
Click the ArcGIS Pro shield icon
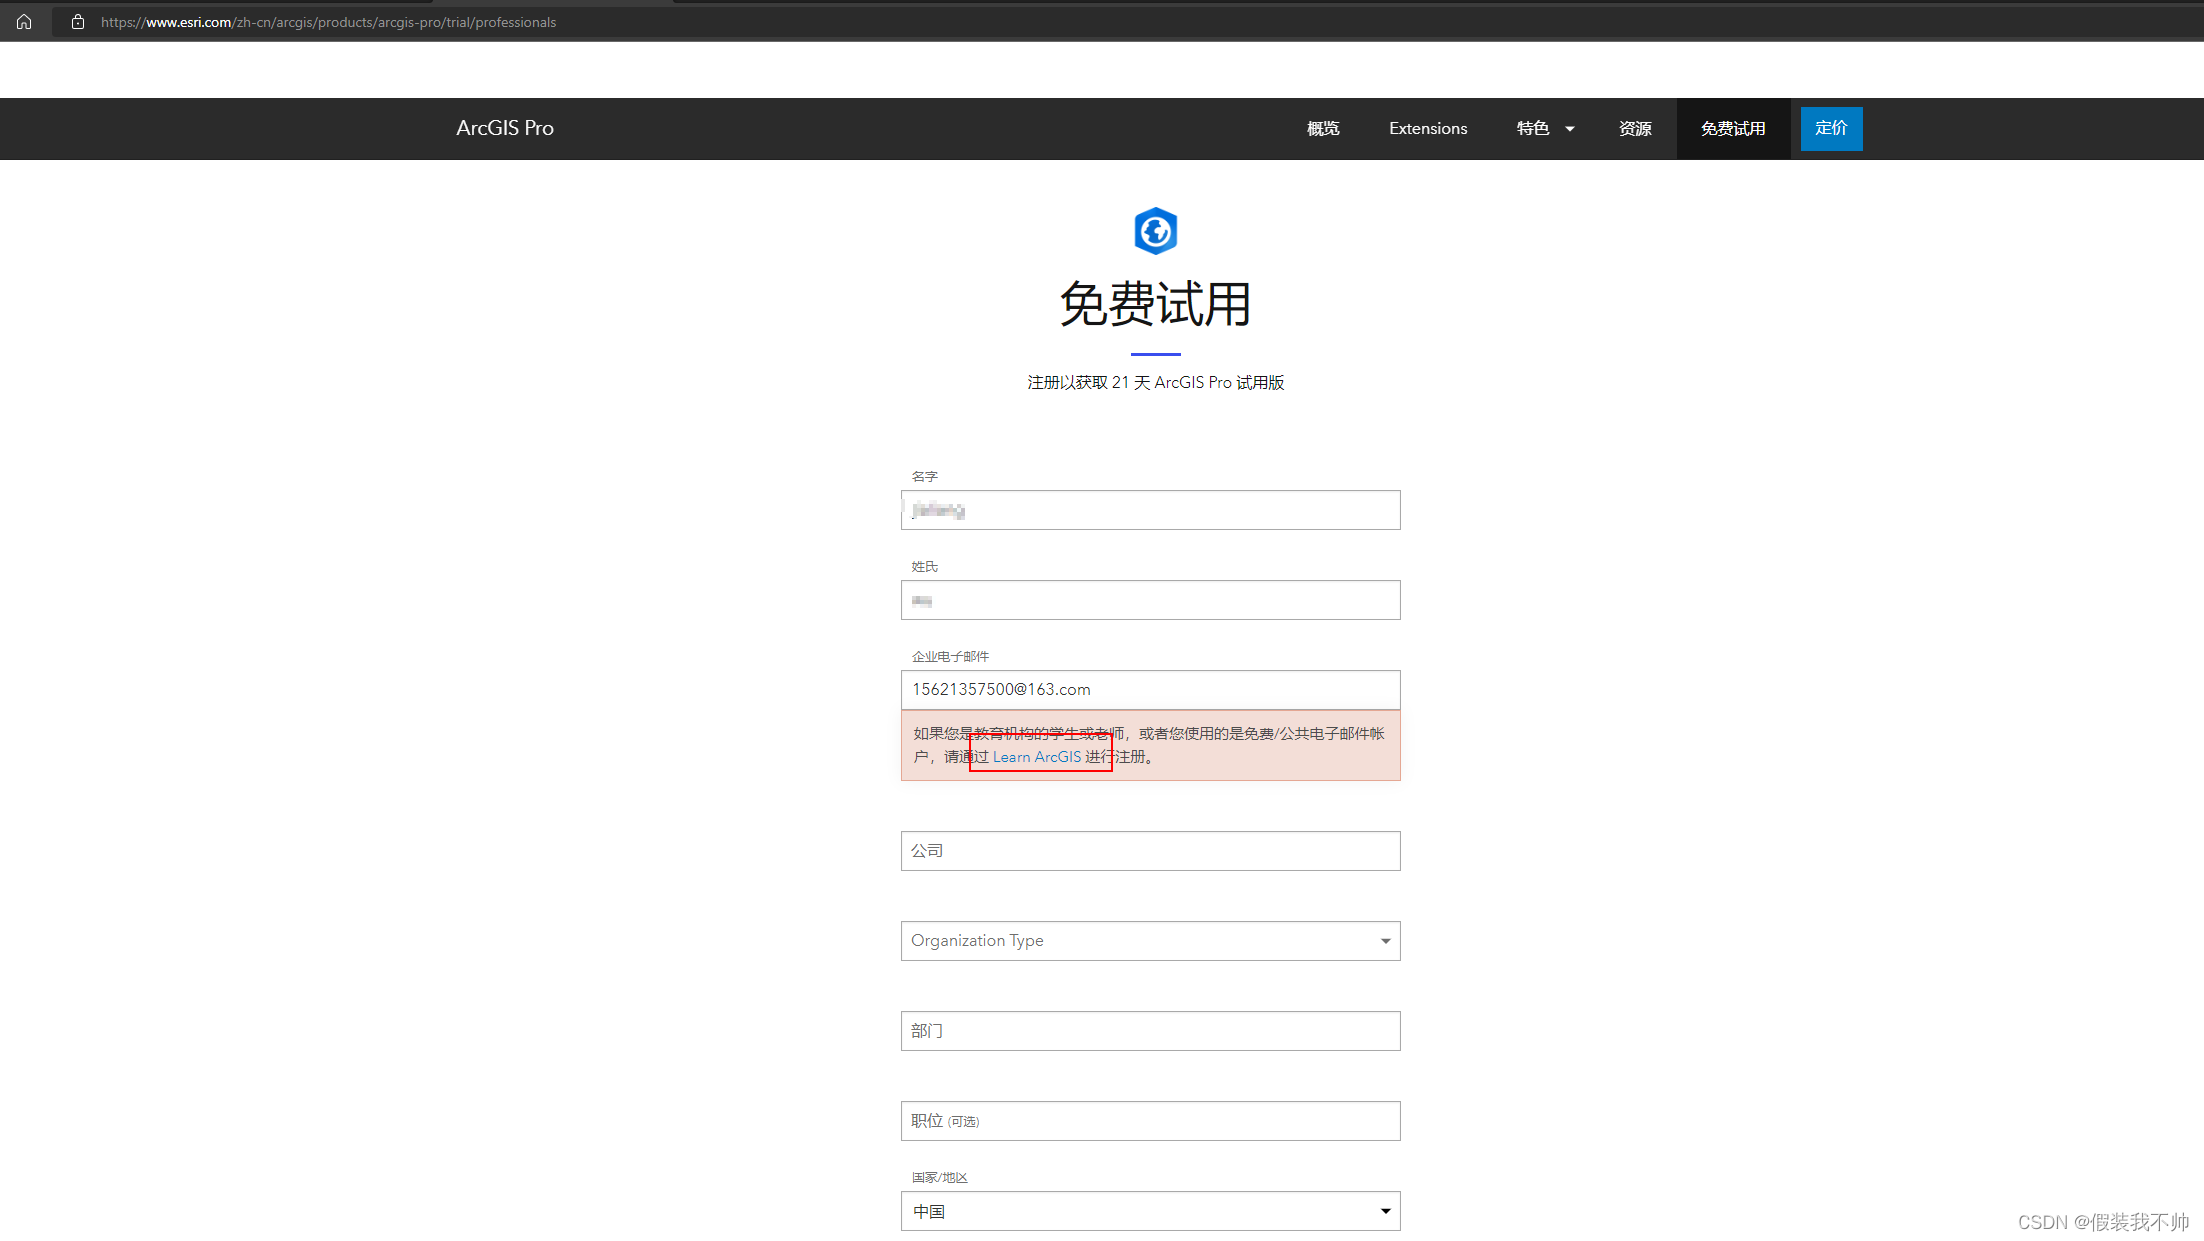[1155, 230]
